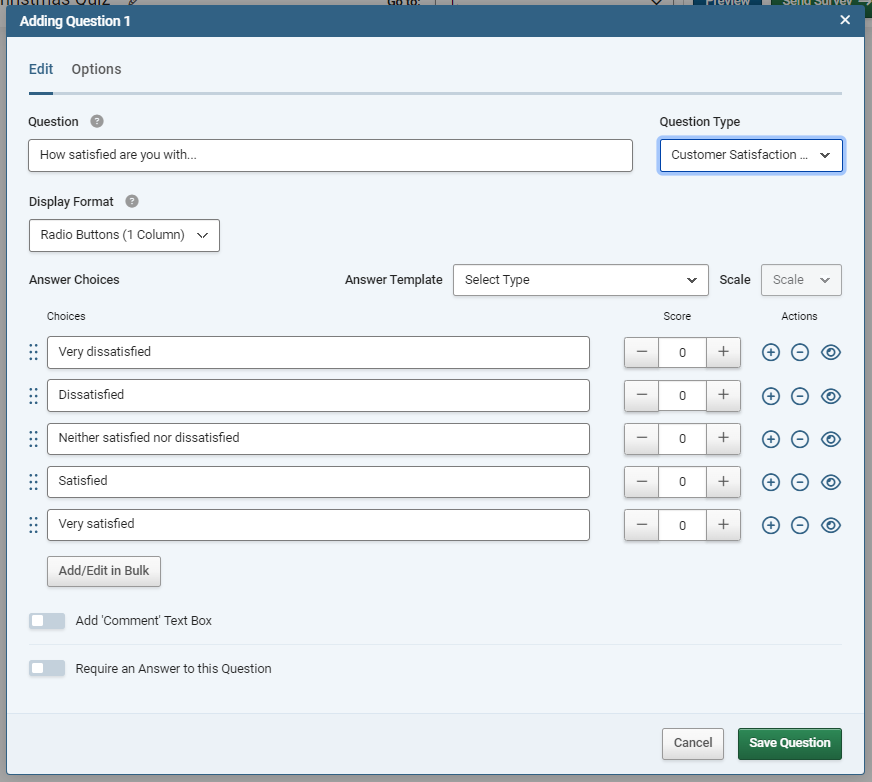Image resolution: width=872 pixels, height=782 pixels.
Task: Open the Question Type dropdown
Action: pos(751,155)
